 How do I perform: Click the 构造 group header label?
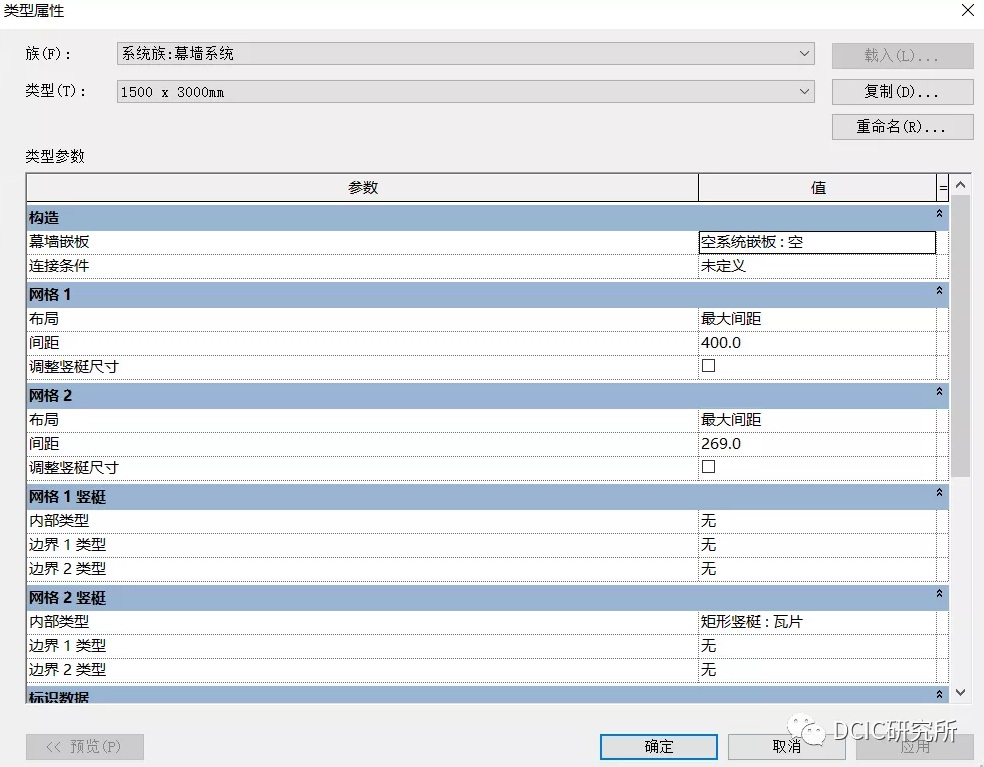(x=44, y=218)
